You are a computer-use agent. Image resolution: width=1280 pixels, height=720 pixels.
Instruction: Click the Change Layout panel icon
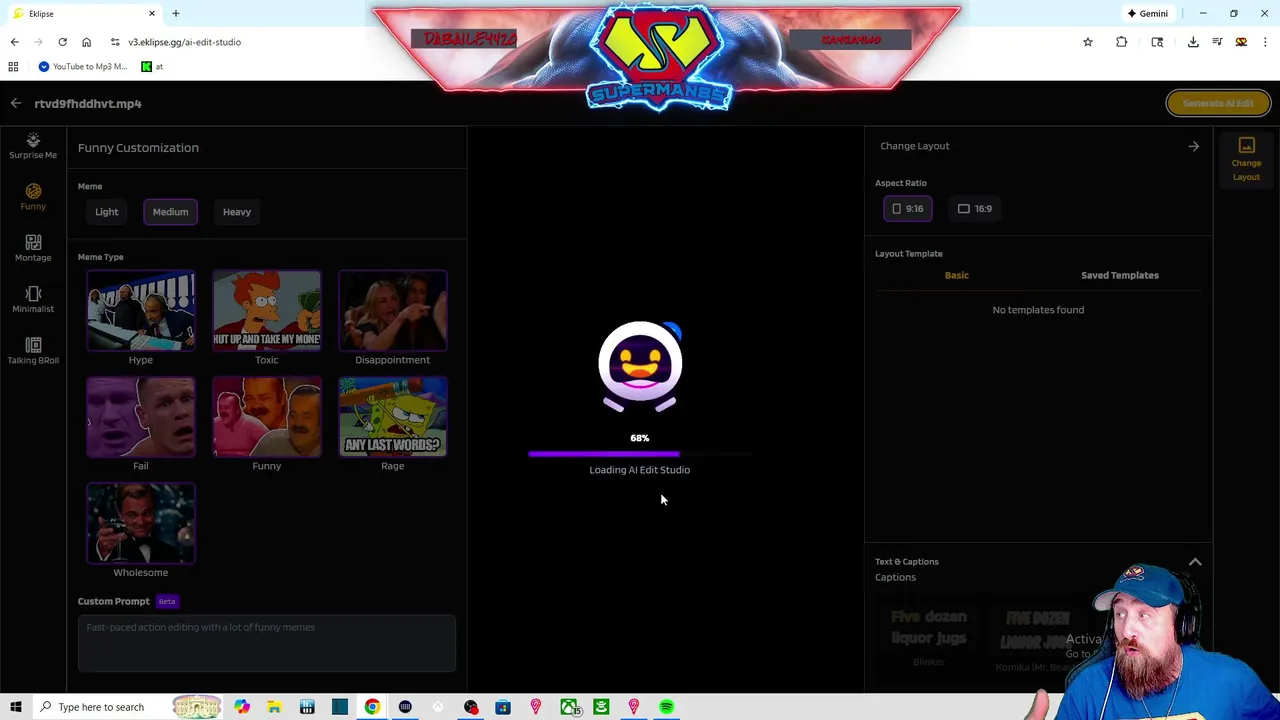[1246, 159]
